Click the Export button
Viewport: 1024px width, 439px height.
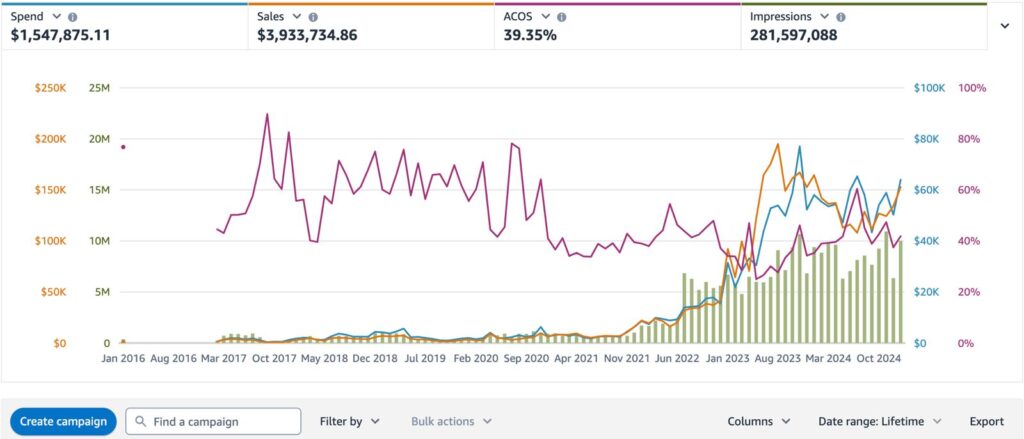(986, 422)
